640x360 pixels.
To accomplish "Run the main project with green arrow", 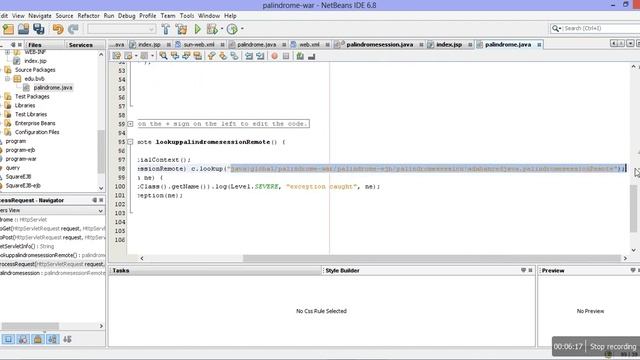I will pos(198,29).
